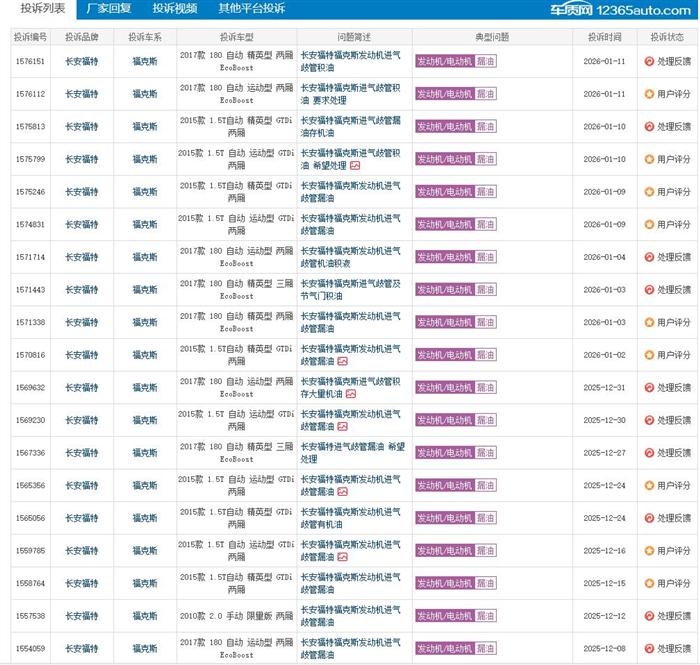Click the 漏油 tag in row 1565056

coord(484,518)
